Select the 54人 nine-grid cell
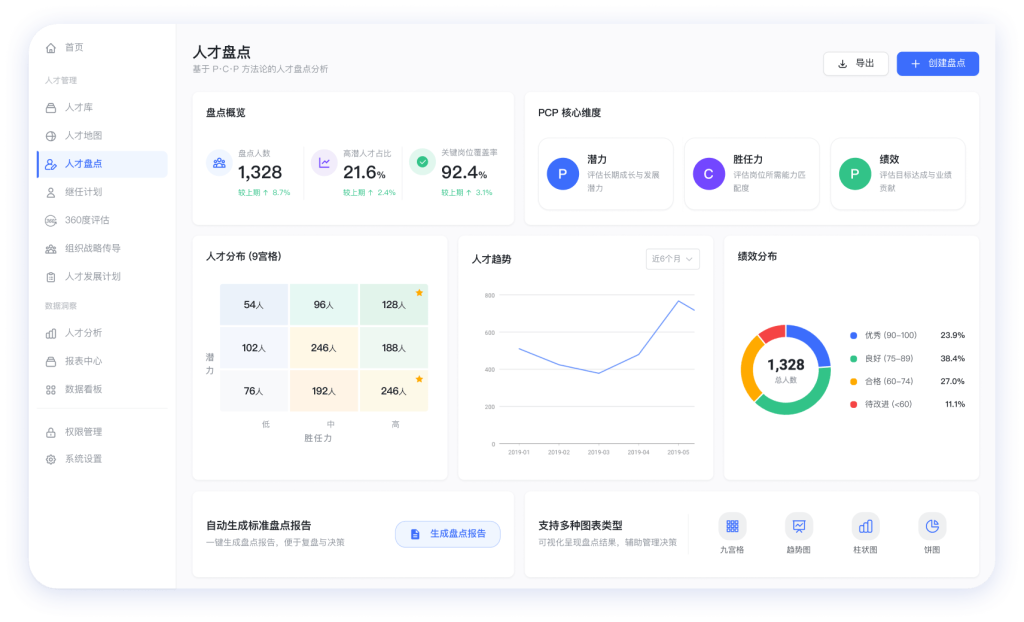This screenshot has width=1024, height=622. [254, 304]
